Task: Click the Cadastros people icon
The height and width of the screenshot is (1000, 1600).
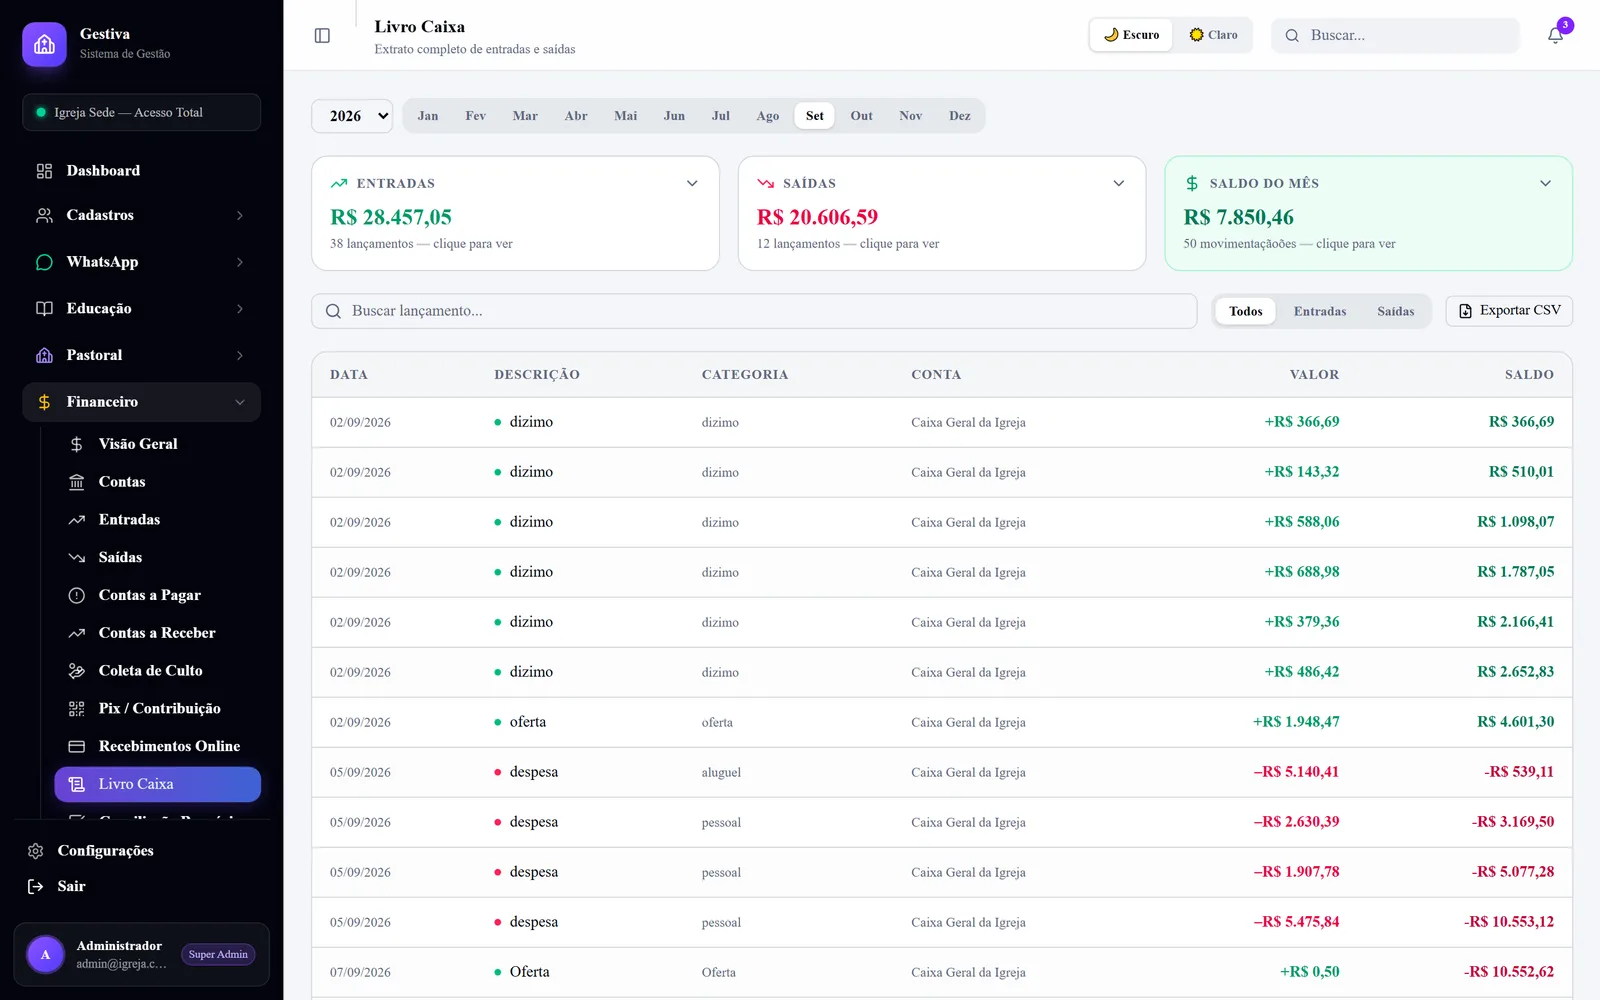Action: tap(44, 215)
